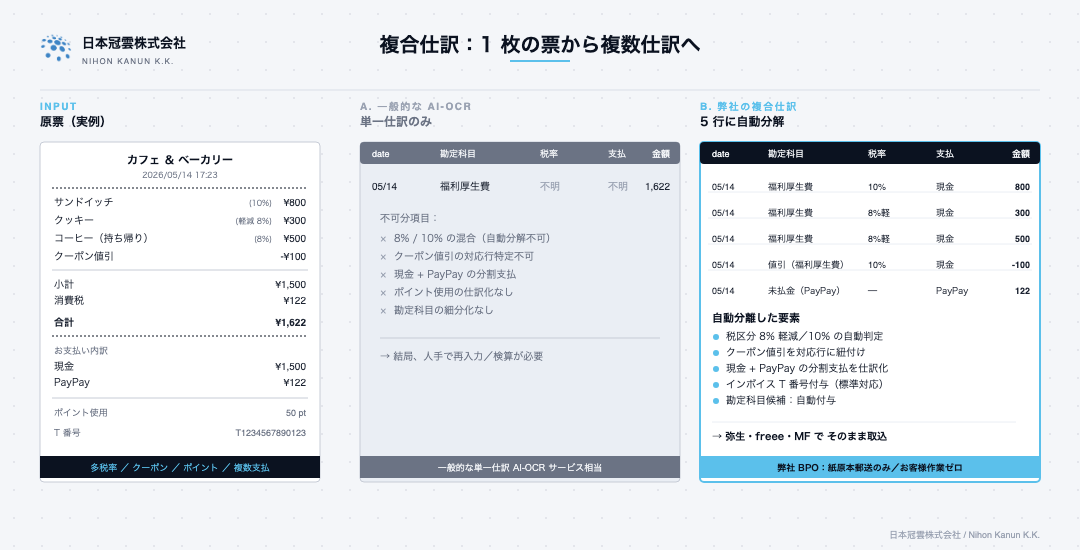
Task: Click the panel B row with amount 300
Action: point(871,213)
